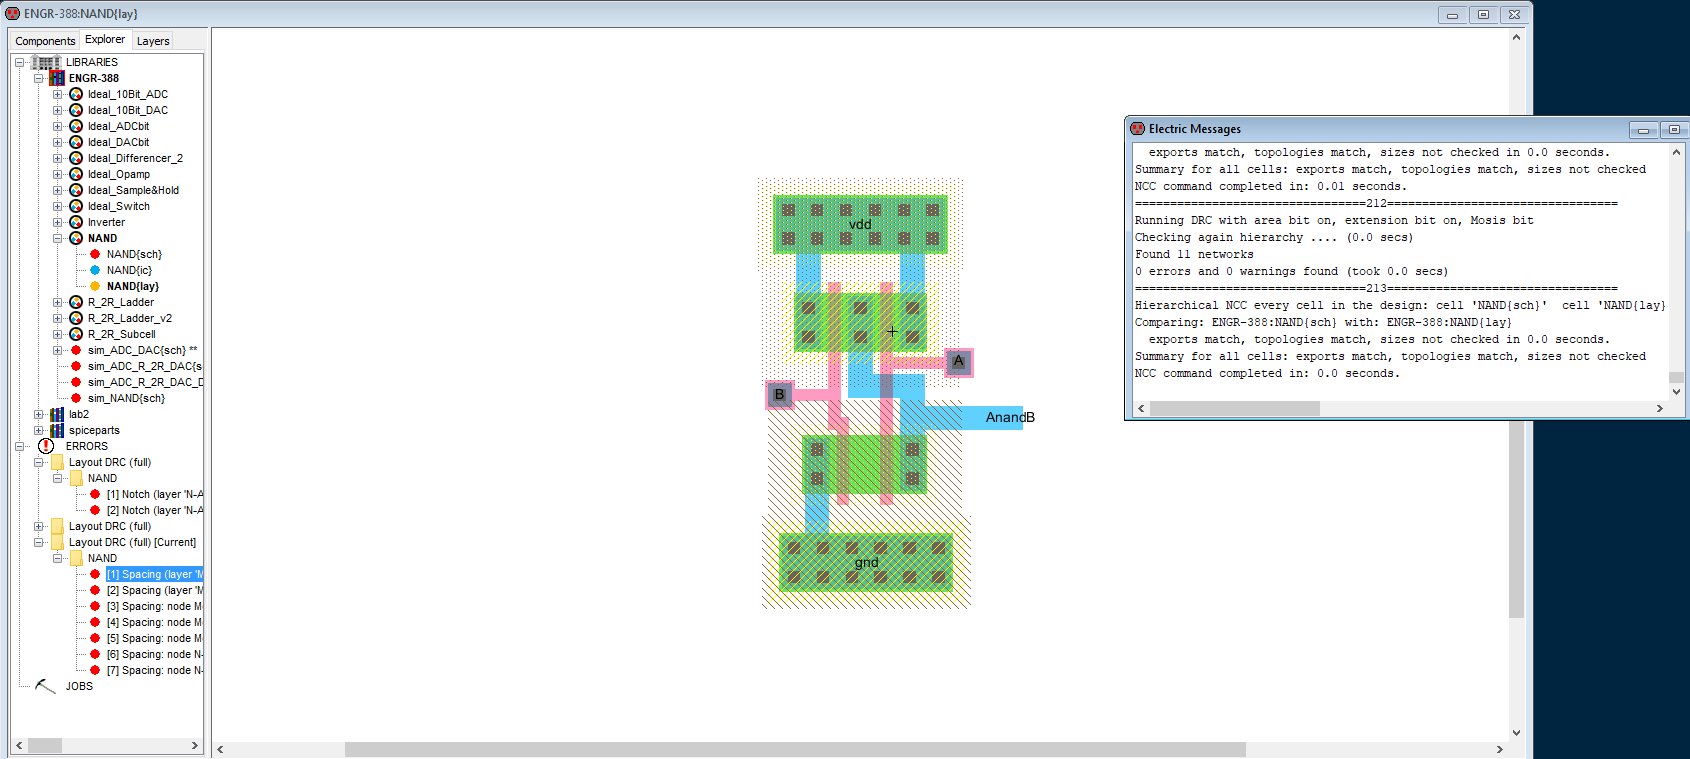Click Messages window scroll-down arrow
This screenshot has width=1690, height=759.
point(1677,391)
